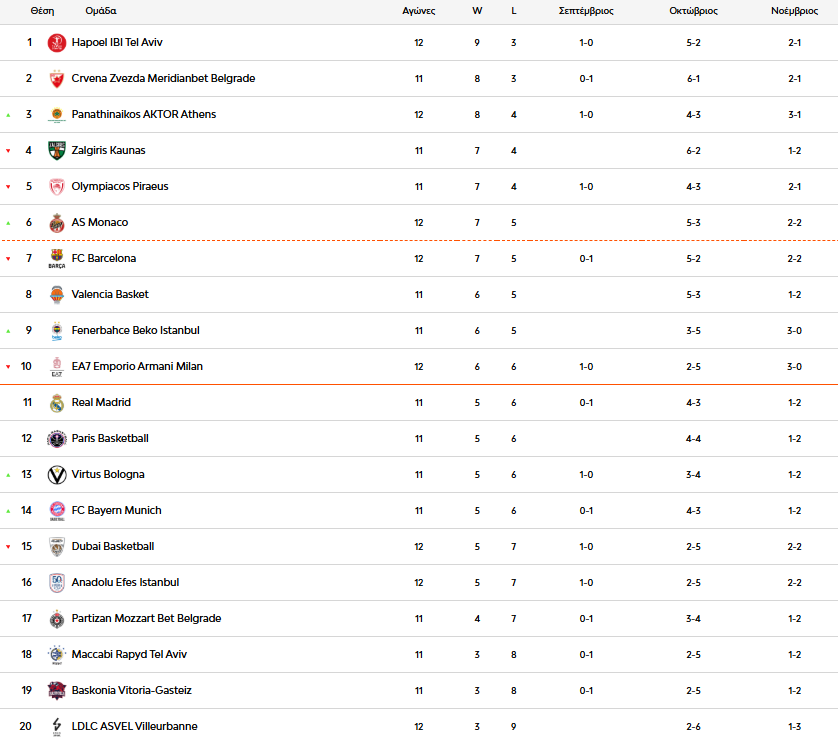Click Dubai Basketball's red down-arrow indicator

point(8,547)
